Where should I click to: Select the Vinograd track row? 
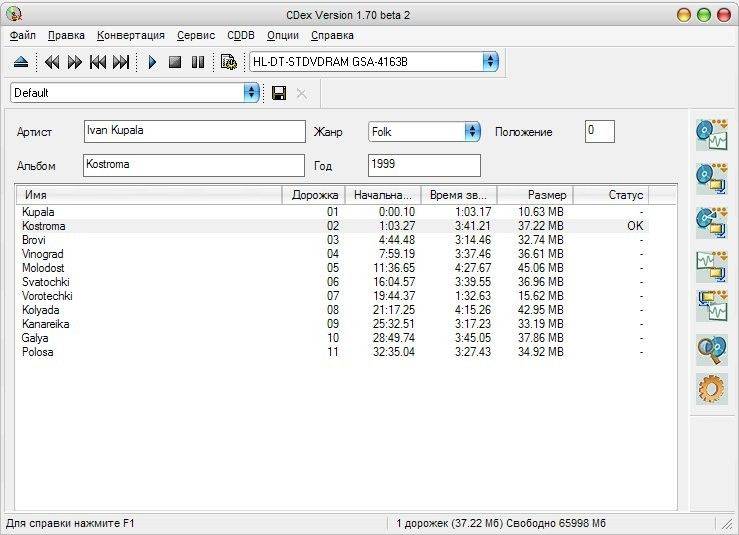(333, 254)
